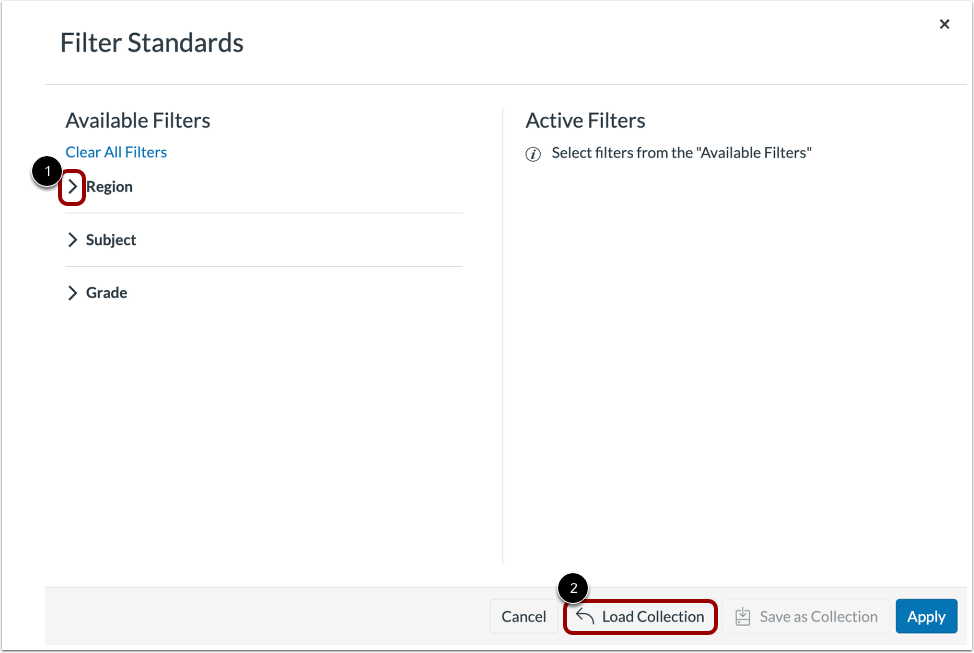Click the Available Filters heading
This screenshot has height=653, width=974.
[138, 121]
